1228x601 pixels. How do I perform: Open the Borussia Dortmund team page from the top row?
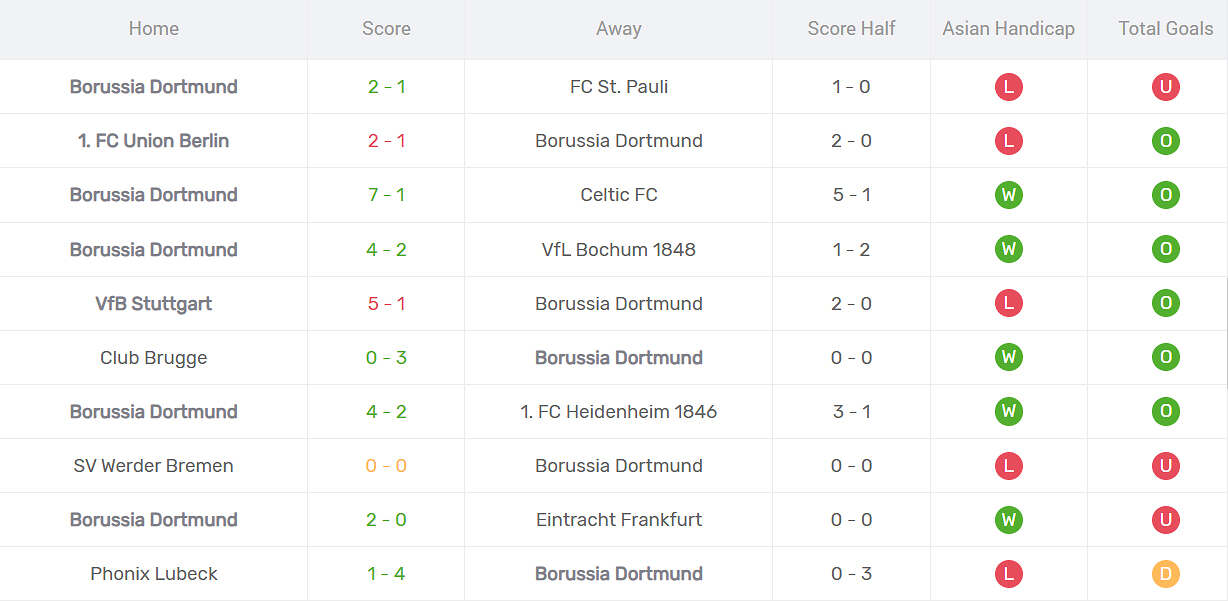click(153, 87)
